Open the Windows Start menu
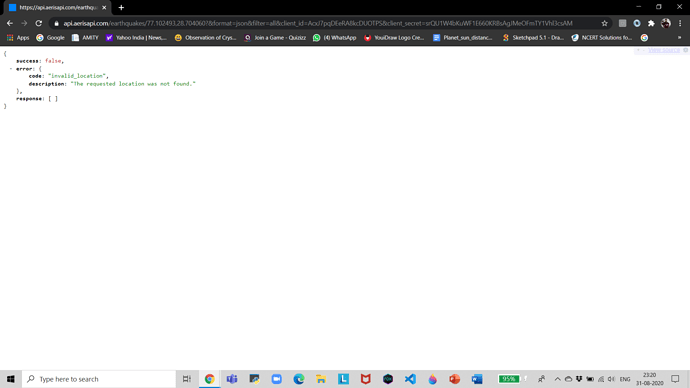This screenshot has height=388, width=690. (x=11, y=379)
